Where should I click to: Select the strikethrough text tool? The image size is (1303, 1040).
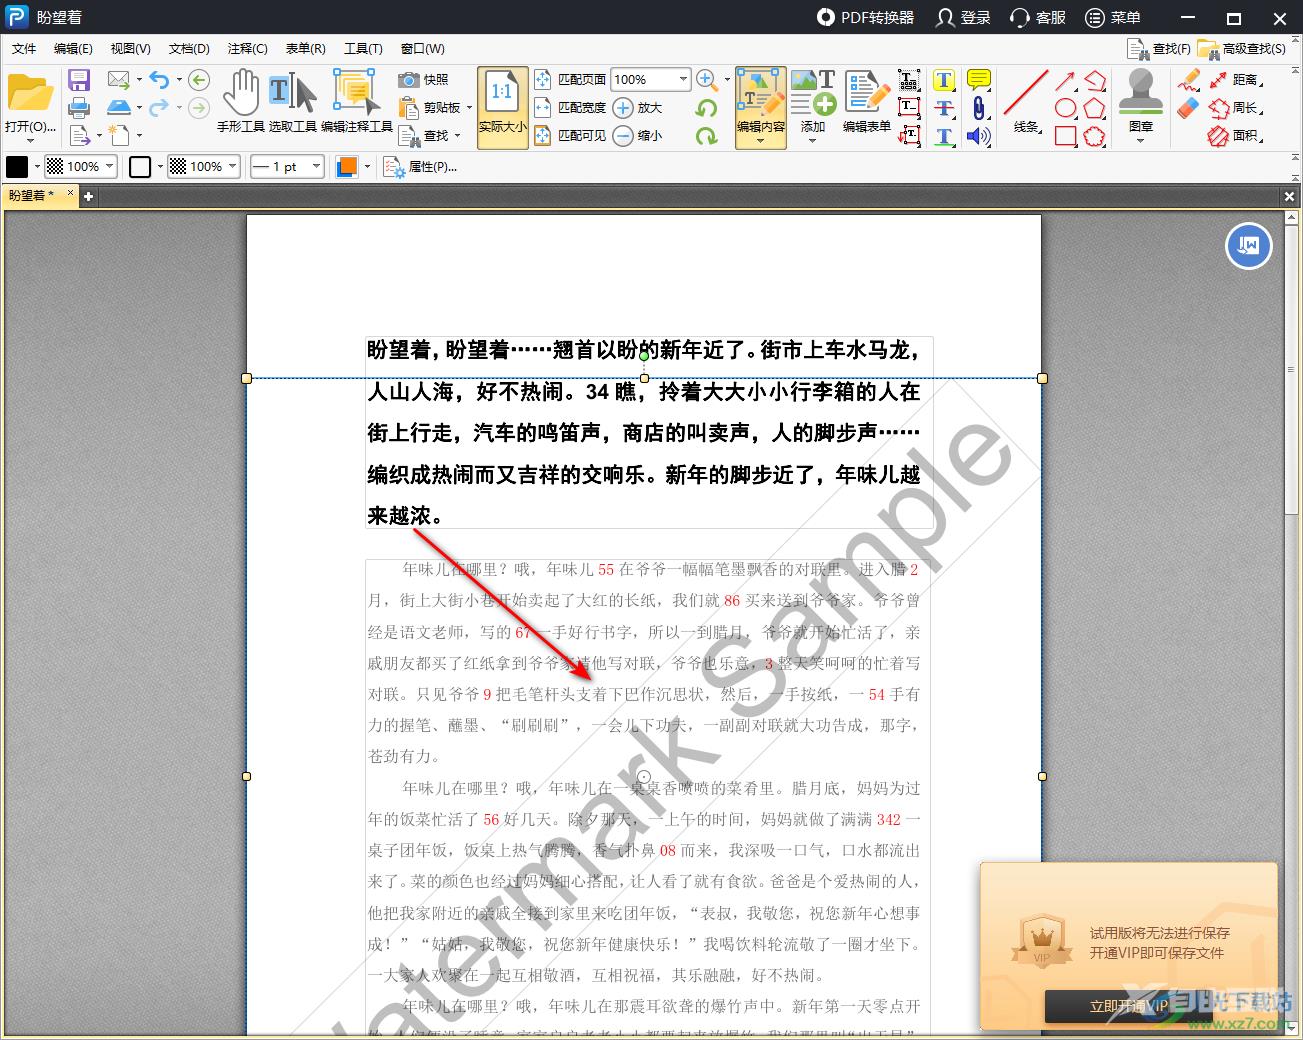click(944, 108)
